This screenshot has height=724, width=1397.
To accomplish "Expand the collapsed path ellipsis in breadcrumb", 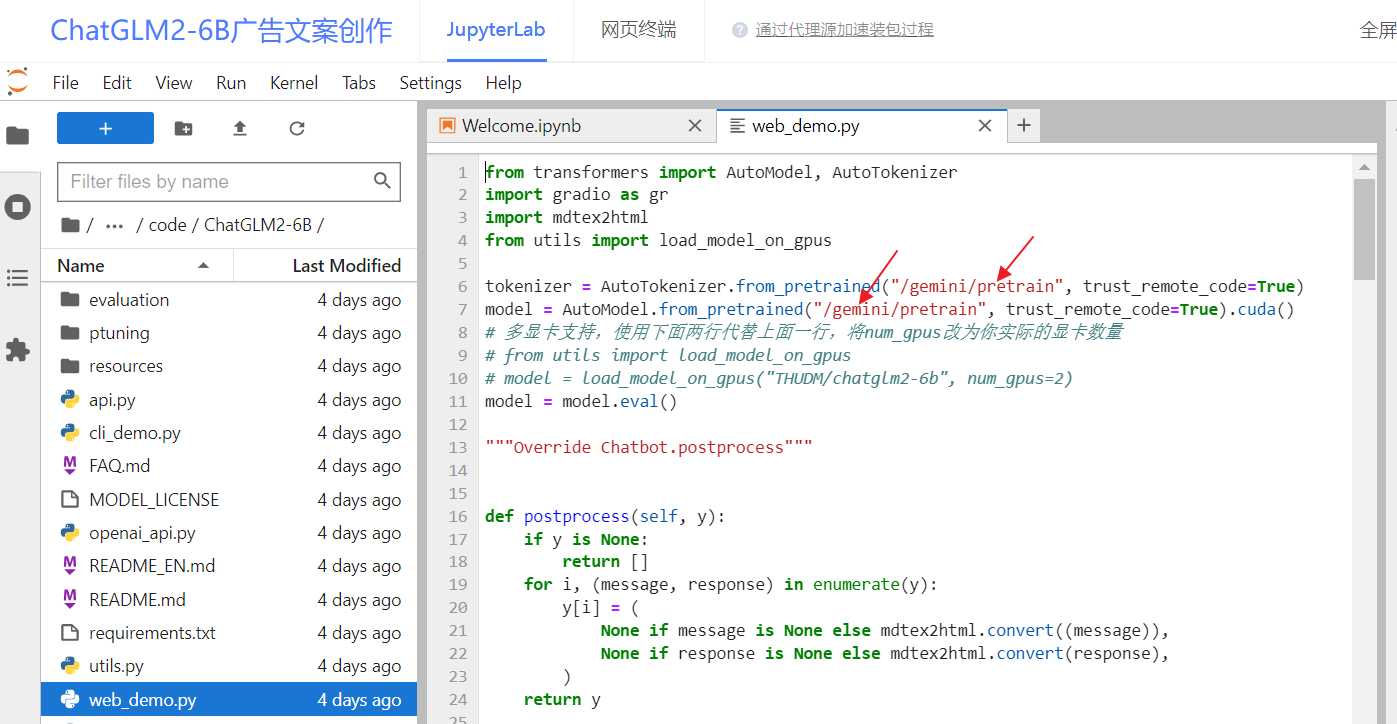I will (x=114, y=225).
